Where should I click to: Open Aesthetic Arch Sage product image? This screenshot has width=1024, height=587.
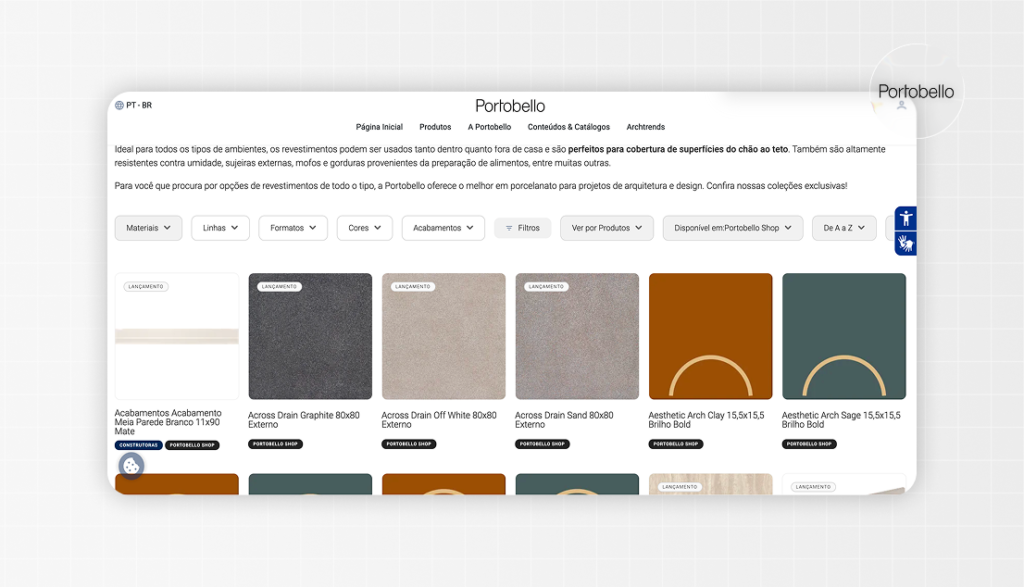(844, 336)
